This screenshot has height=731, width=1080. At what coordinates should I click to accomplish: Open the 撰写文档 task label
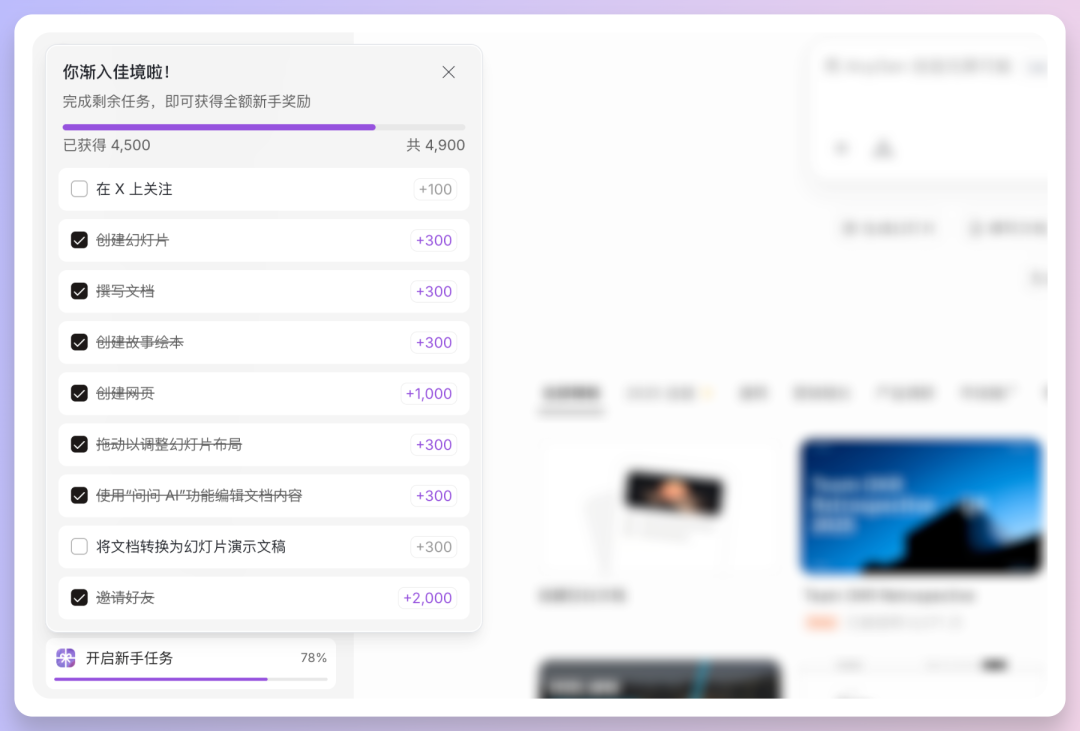[x=125, y=291]
